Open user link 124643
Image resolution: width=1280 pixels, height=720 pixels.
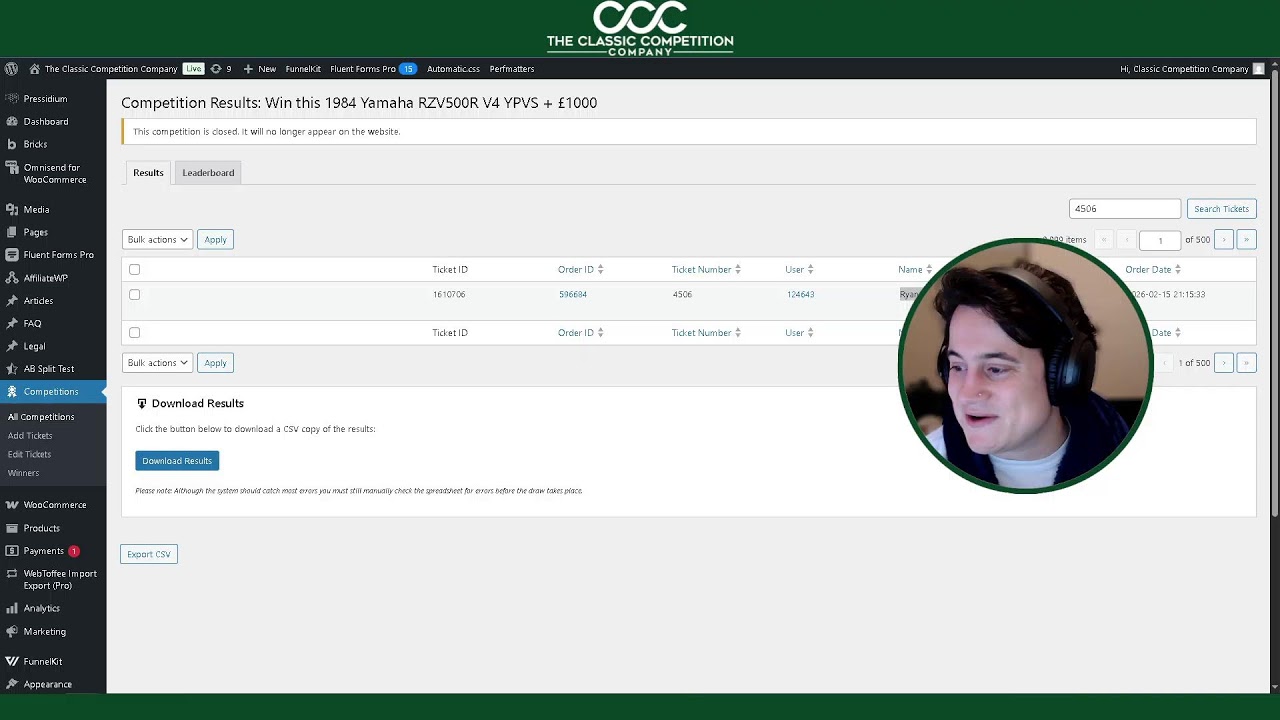pos(800,295)
